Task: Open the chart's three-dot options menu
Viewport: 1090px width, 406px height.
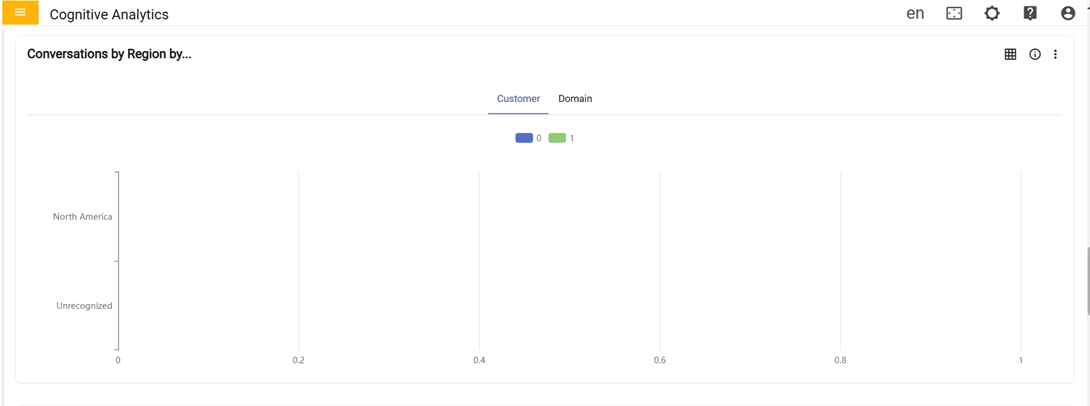Action: click(x=1055, y=55)
